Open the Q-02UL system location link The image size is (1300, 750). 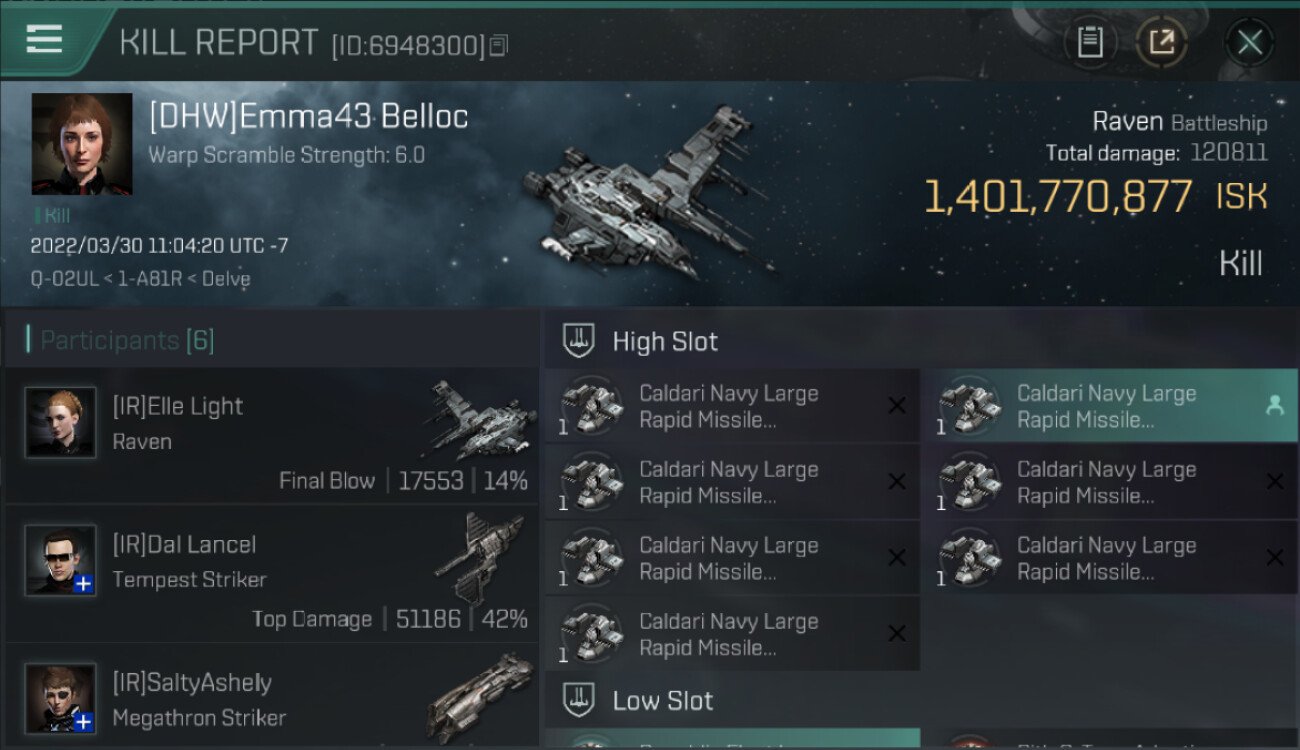(x=59, y=278)
